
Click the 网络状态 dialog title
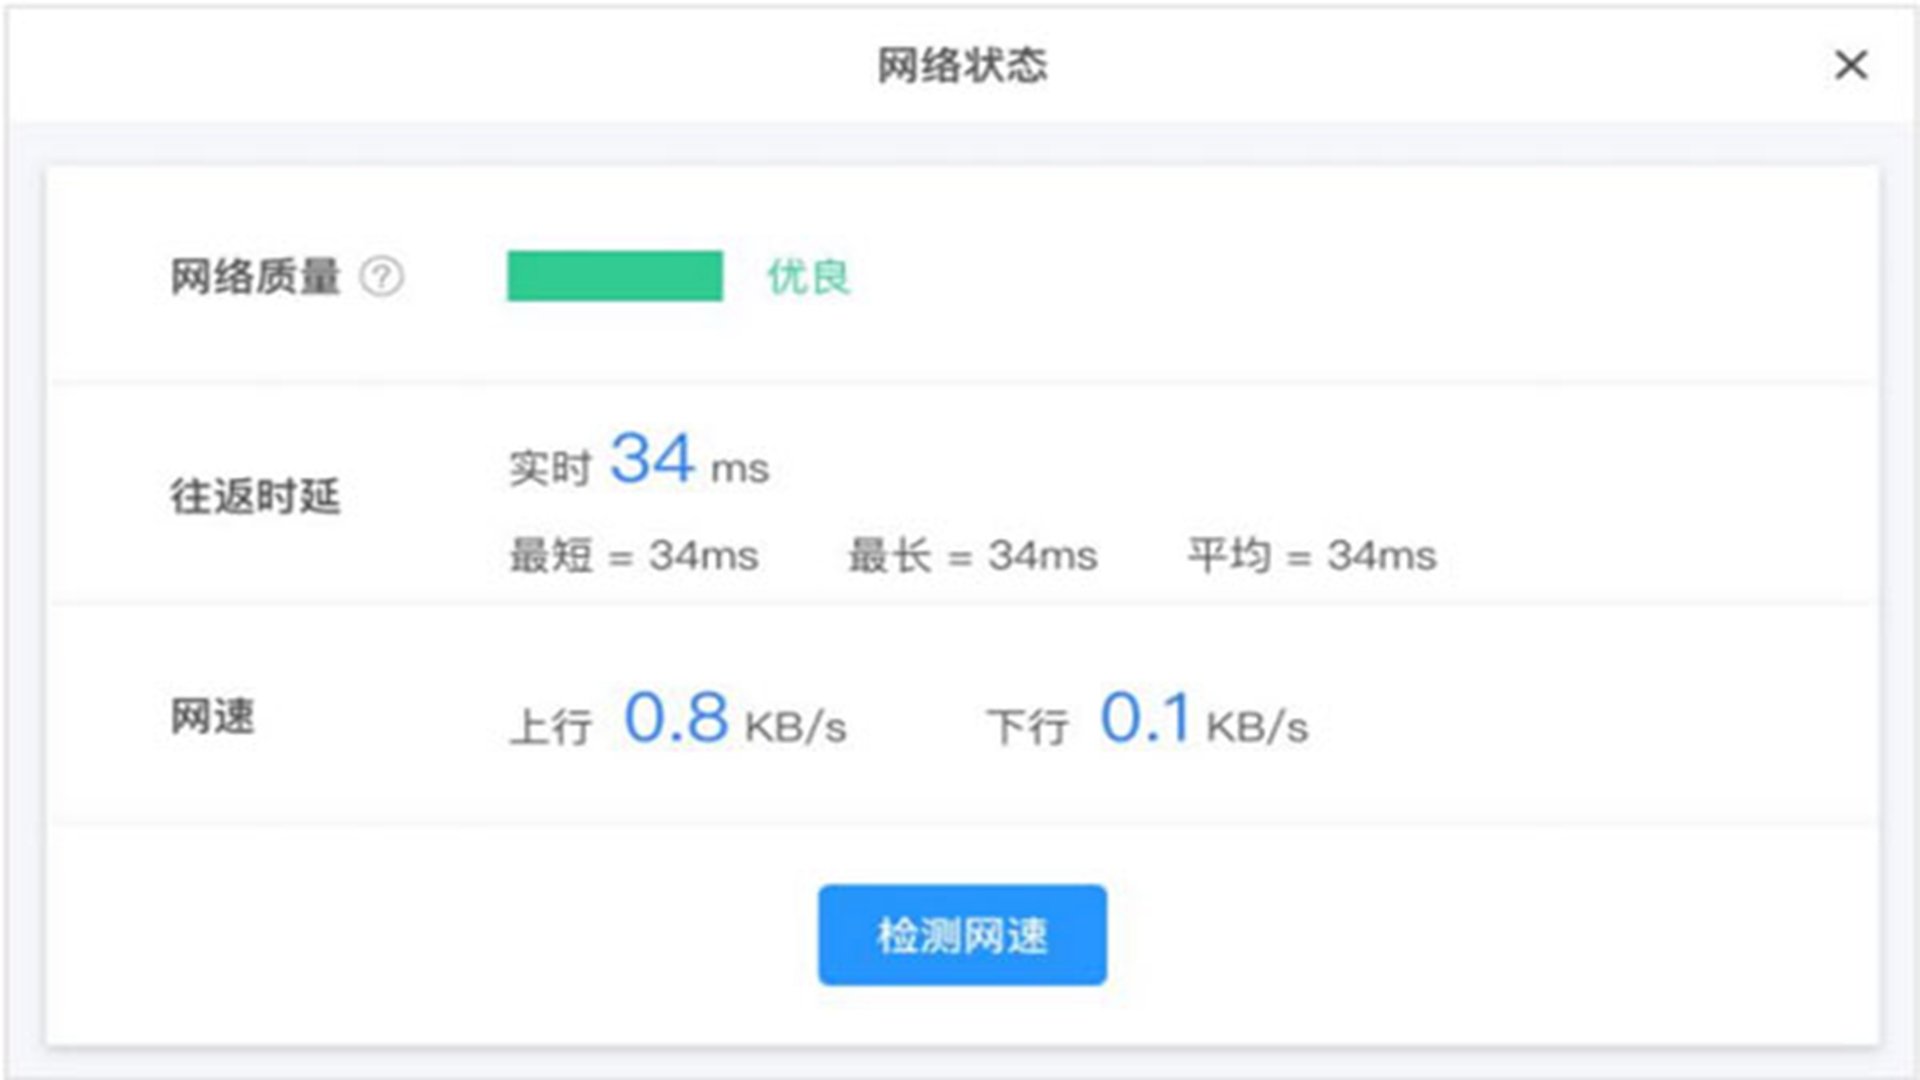[962, 66]
